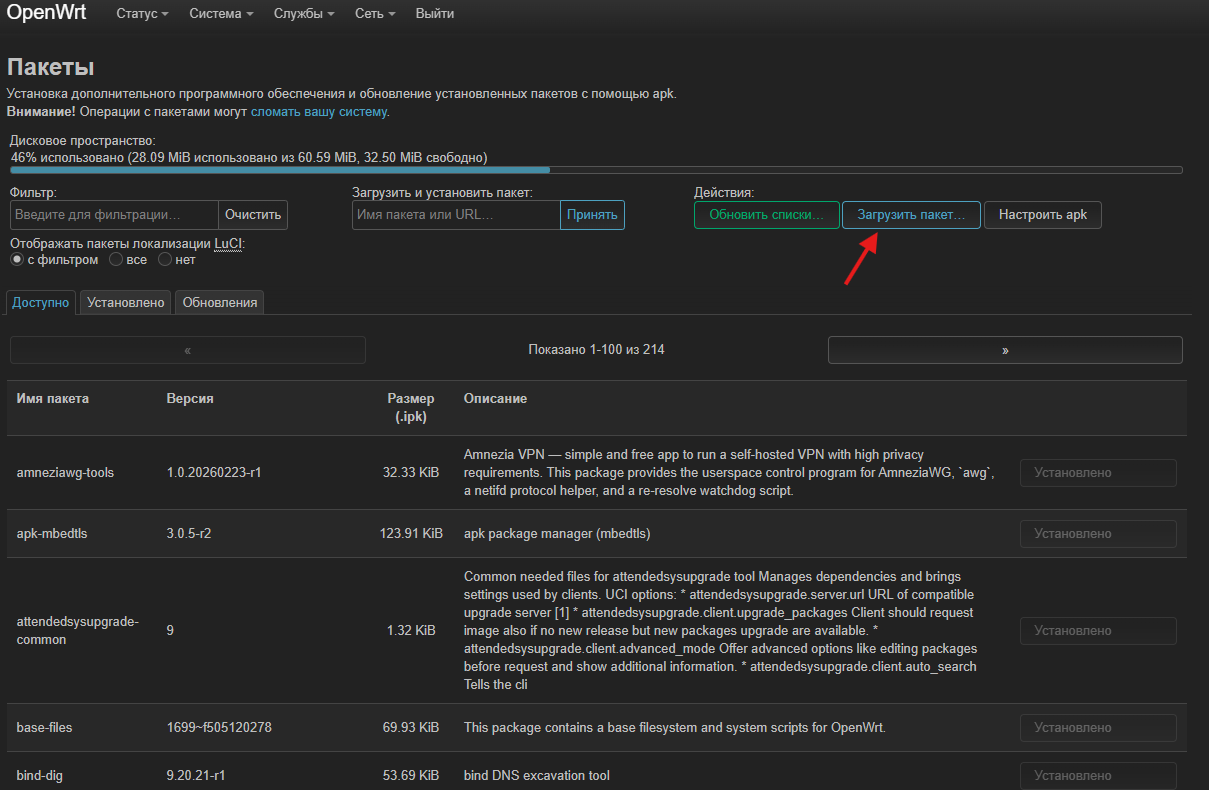Image resolution: width=1209 pixels, height=790 pixels.
Task: Click the previous page « button
Action: 188,350
